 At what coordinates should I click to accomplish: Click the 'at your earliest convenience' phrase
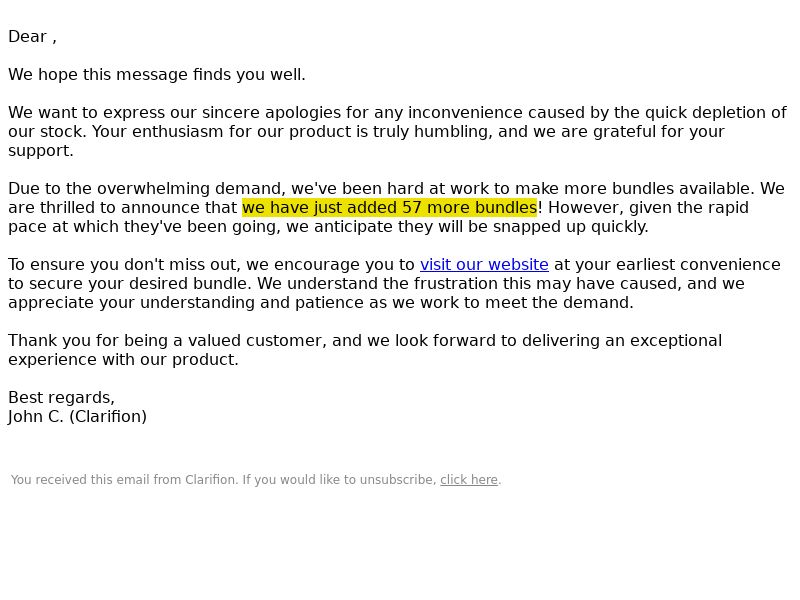667,265
